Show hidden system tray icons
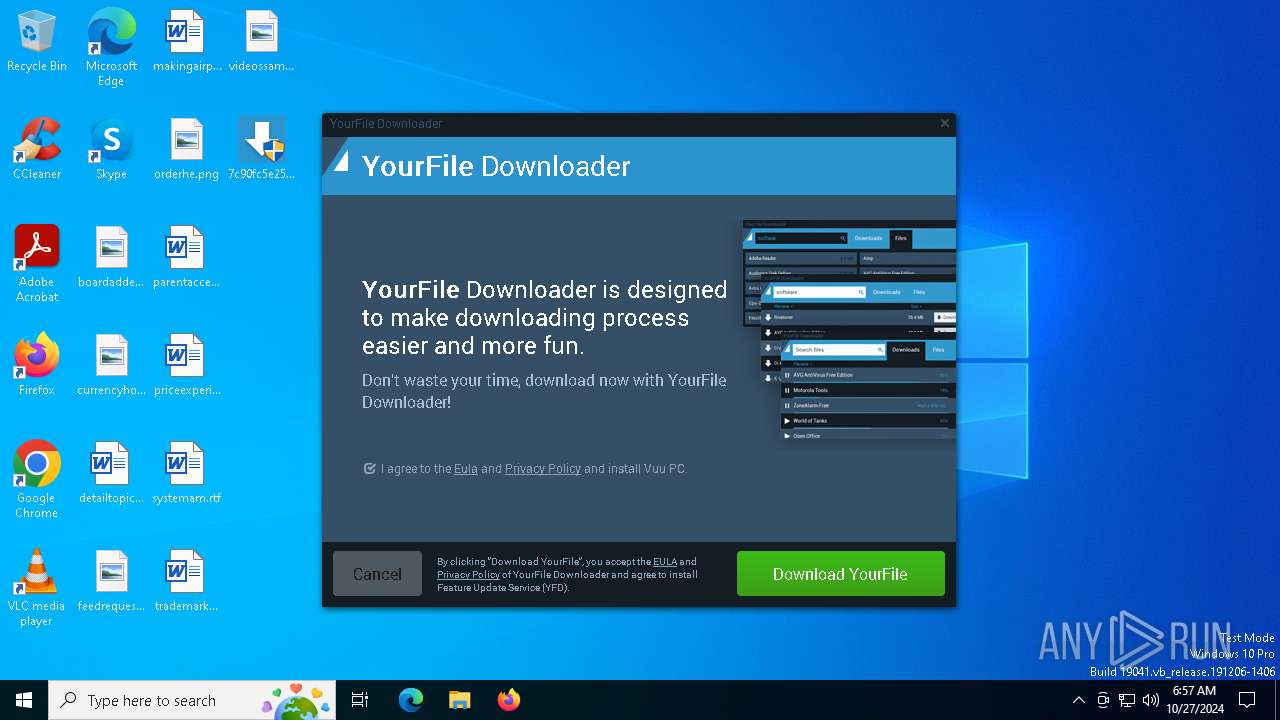 pos(1078,700)
